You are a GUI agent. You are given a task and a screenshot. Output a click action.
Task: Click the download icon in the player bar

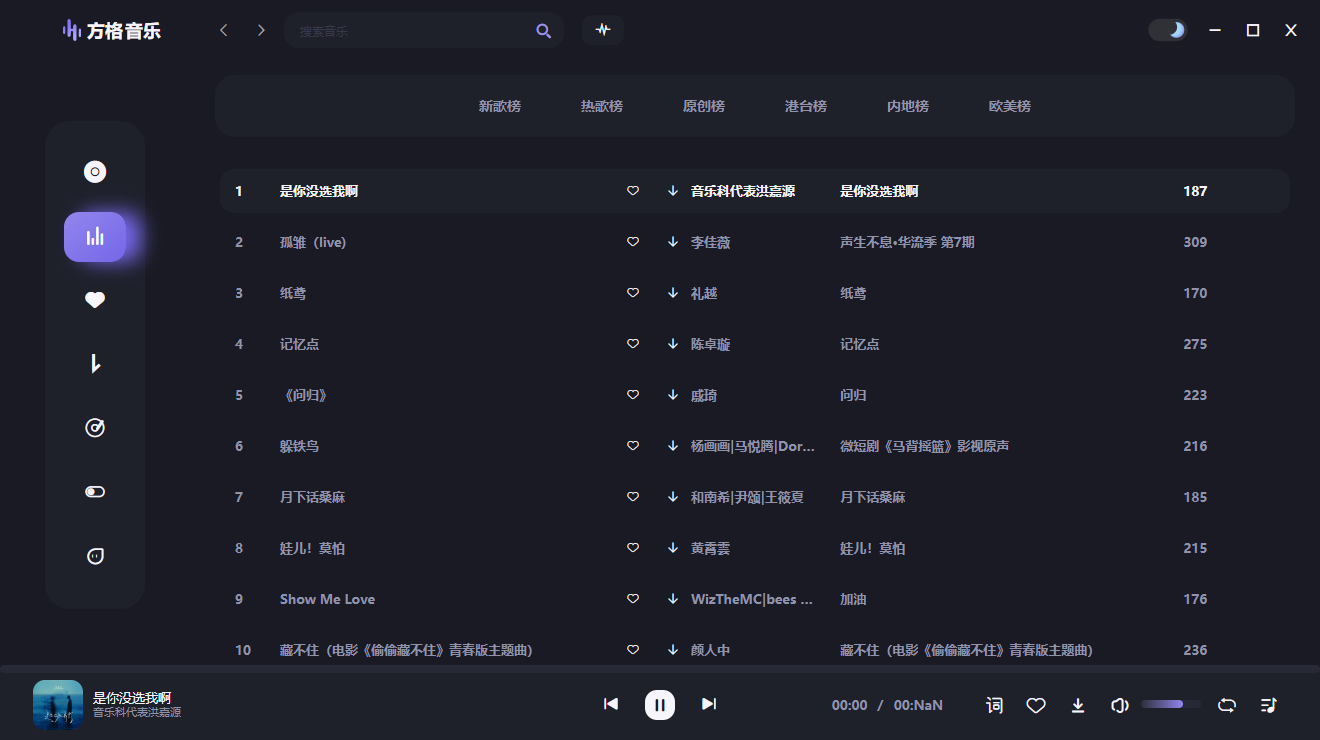[x=1077, y=705]
